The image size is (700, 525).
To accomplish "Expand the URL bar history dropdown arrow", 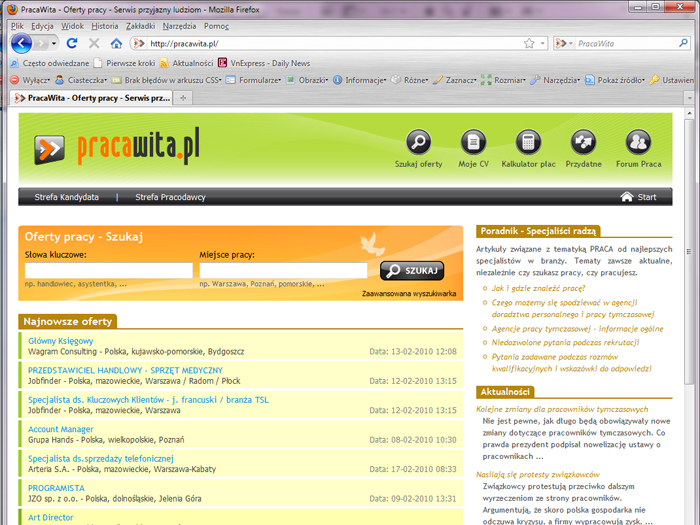I will (x=542, y=43).
